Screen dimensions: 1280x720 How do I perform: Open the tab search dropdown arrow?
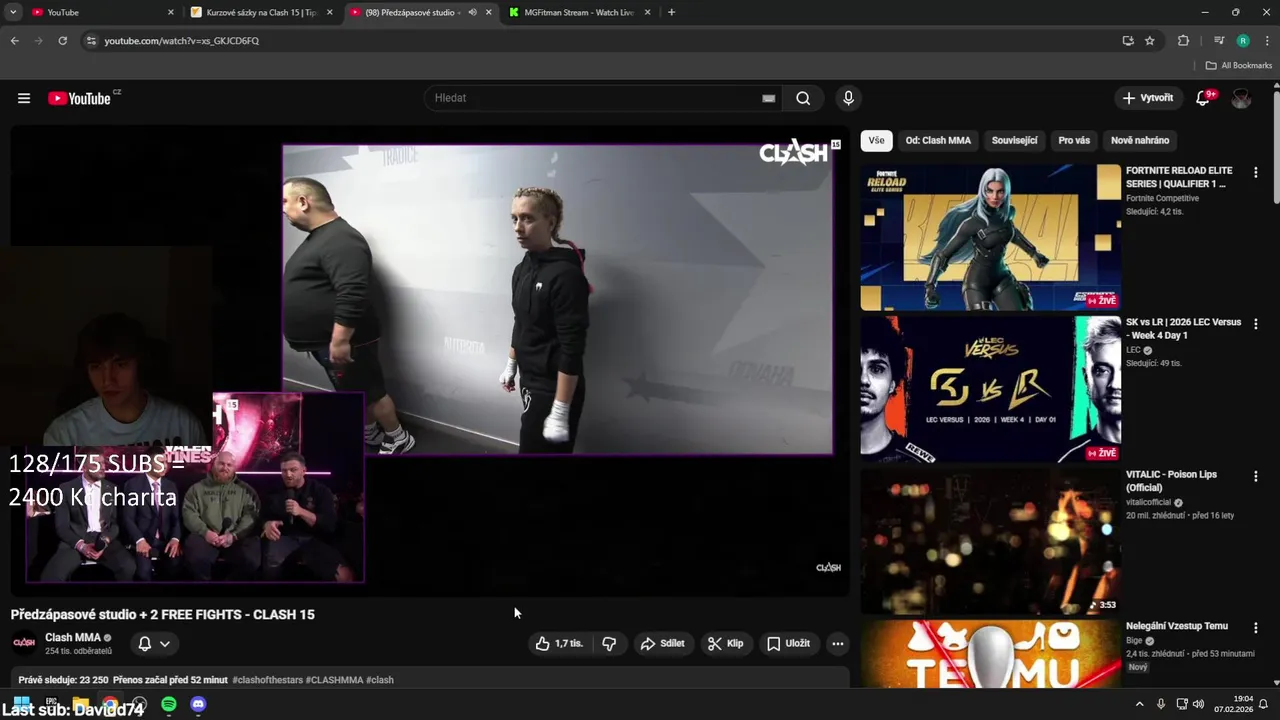13,12
